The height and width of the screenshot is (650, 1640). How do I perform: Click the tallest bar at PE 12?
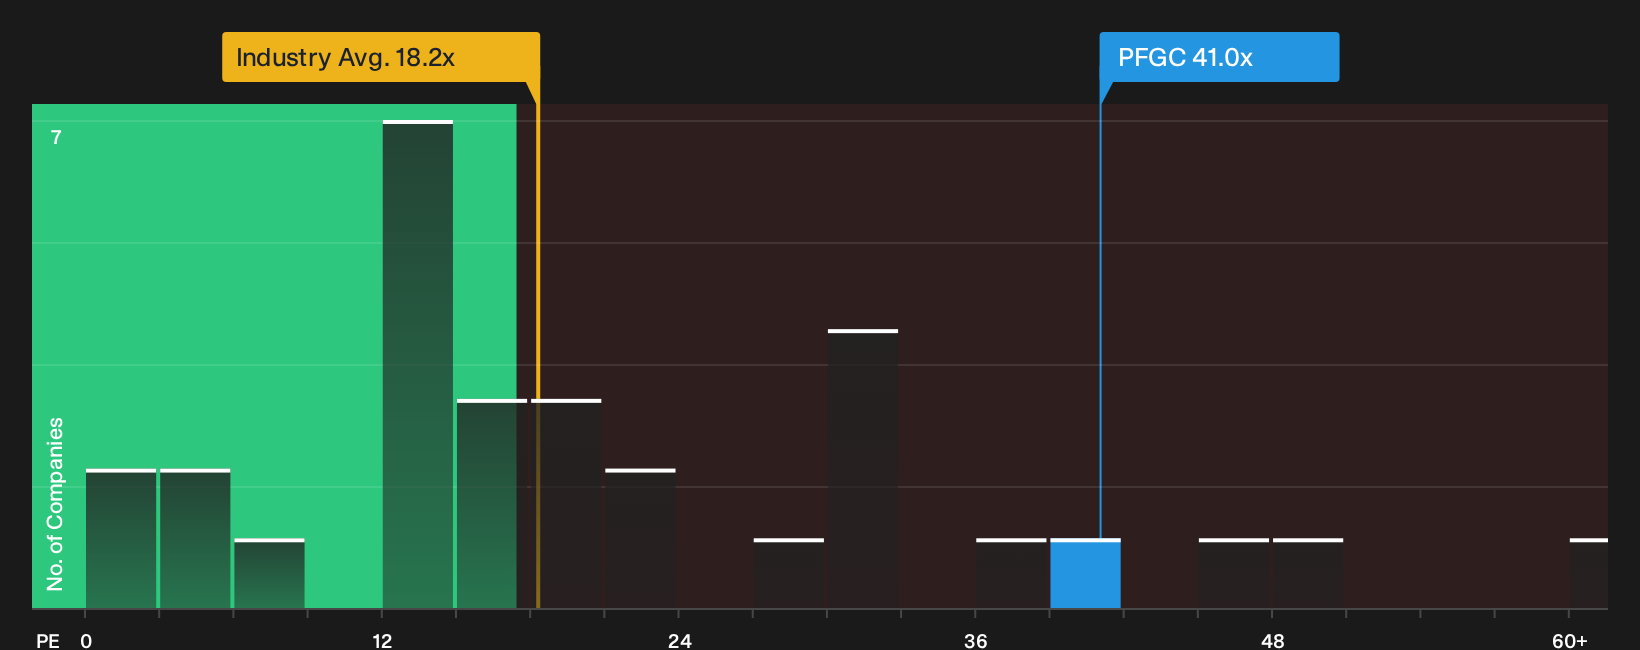click(418, 364)
